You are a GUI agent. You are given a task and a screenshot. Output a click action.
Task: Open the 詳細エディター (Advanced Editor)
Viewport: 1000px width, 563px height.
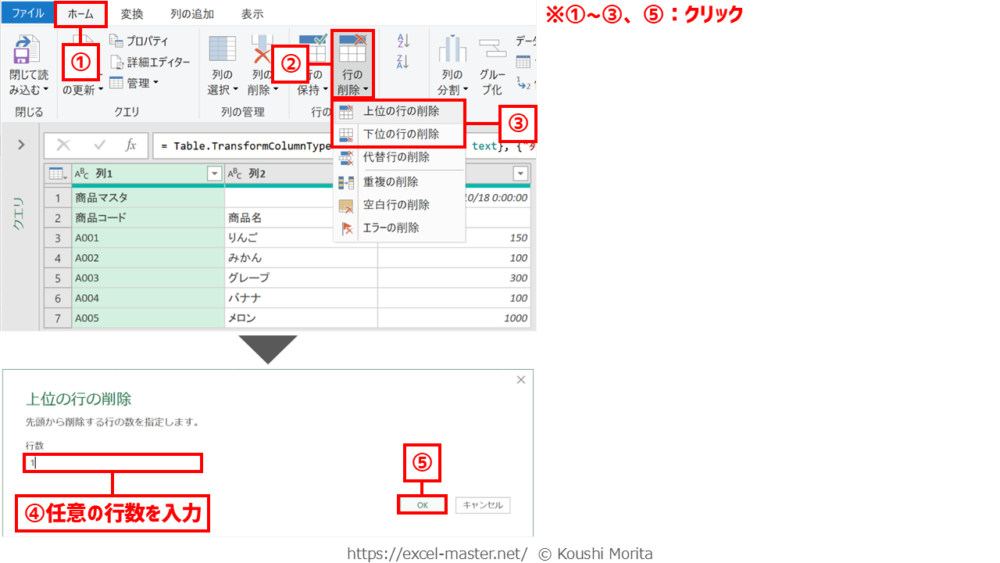click(149, 62)
